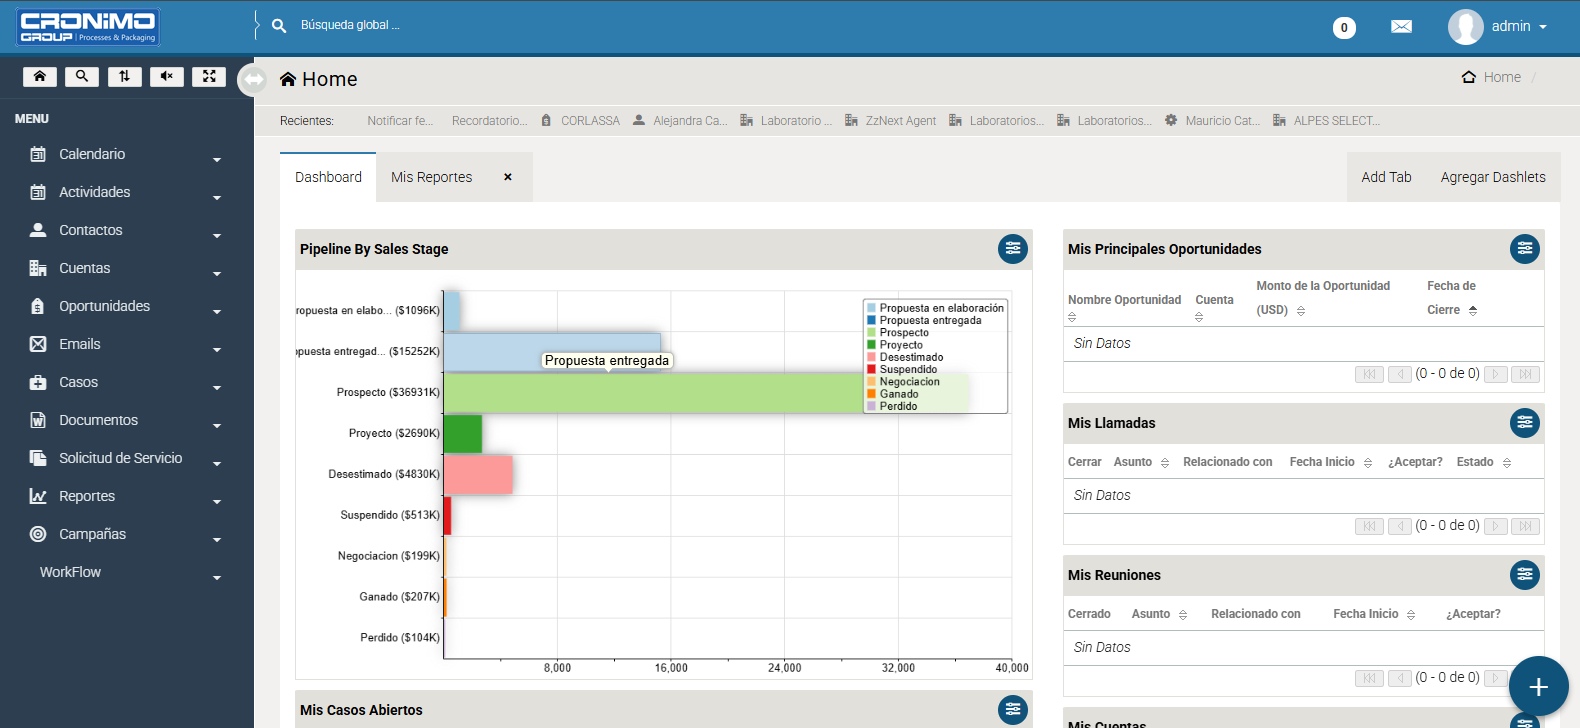This screenshot has height=728, width=1580.
Task: Open the mail envelope icon in header
Action: pyautogui.click(x=1401, y=27)
